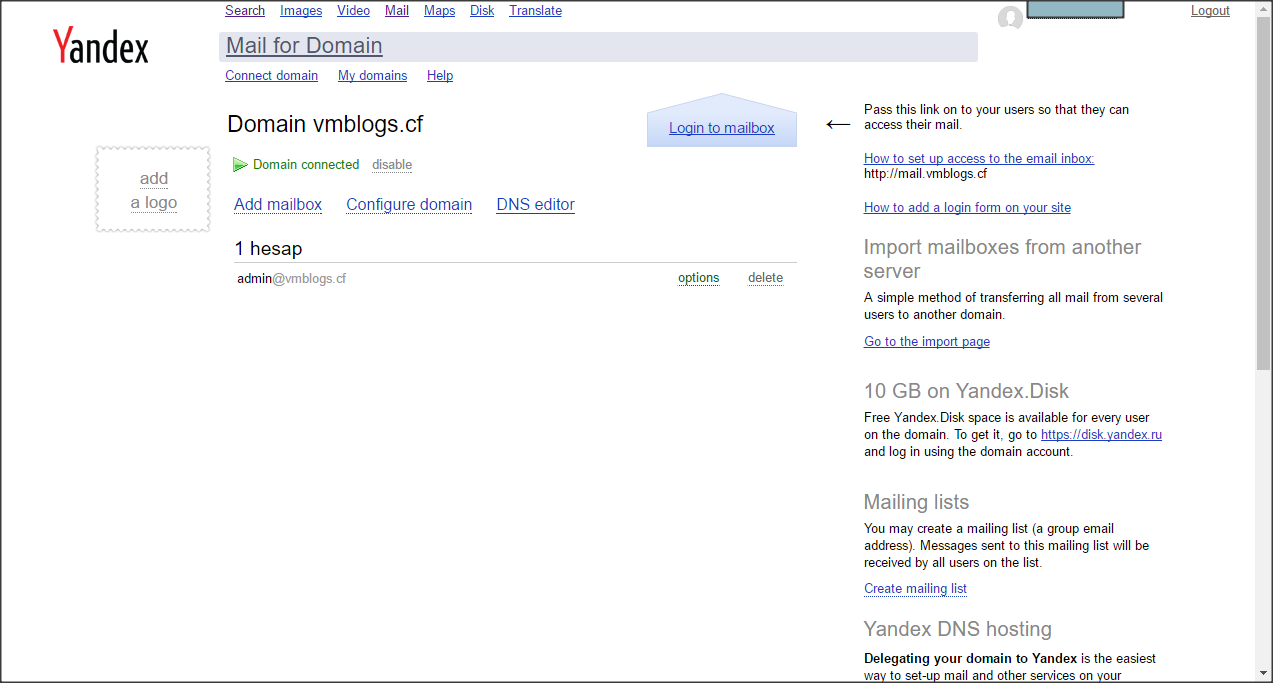Disable the connected domain
This screenshot has width=1273, height=683.
coord(392,165)
